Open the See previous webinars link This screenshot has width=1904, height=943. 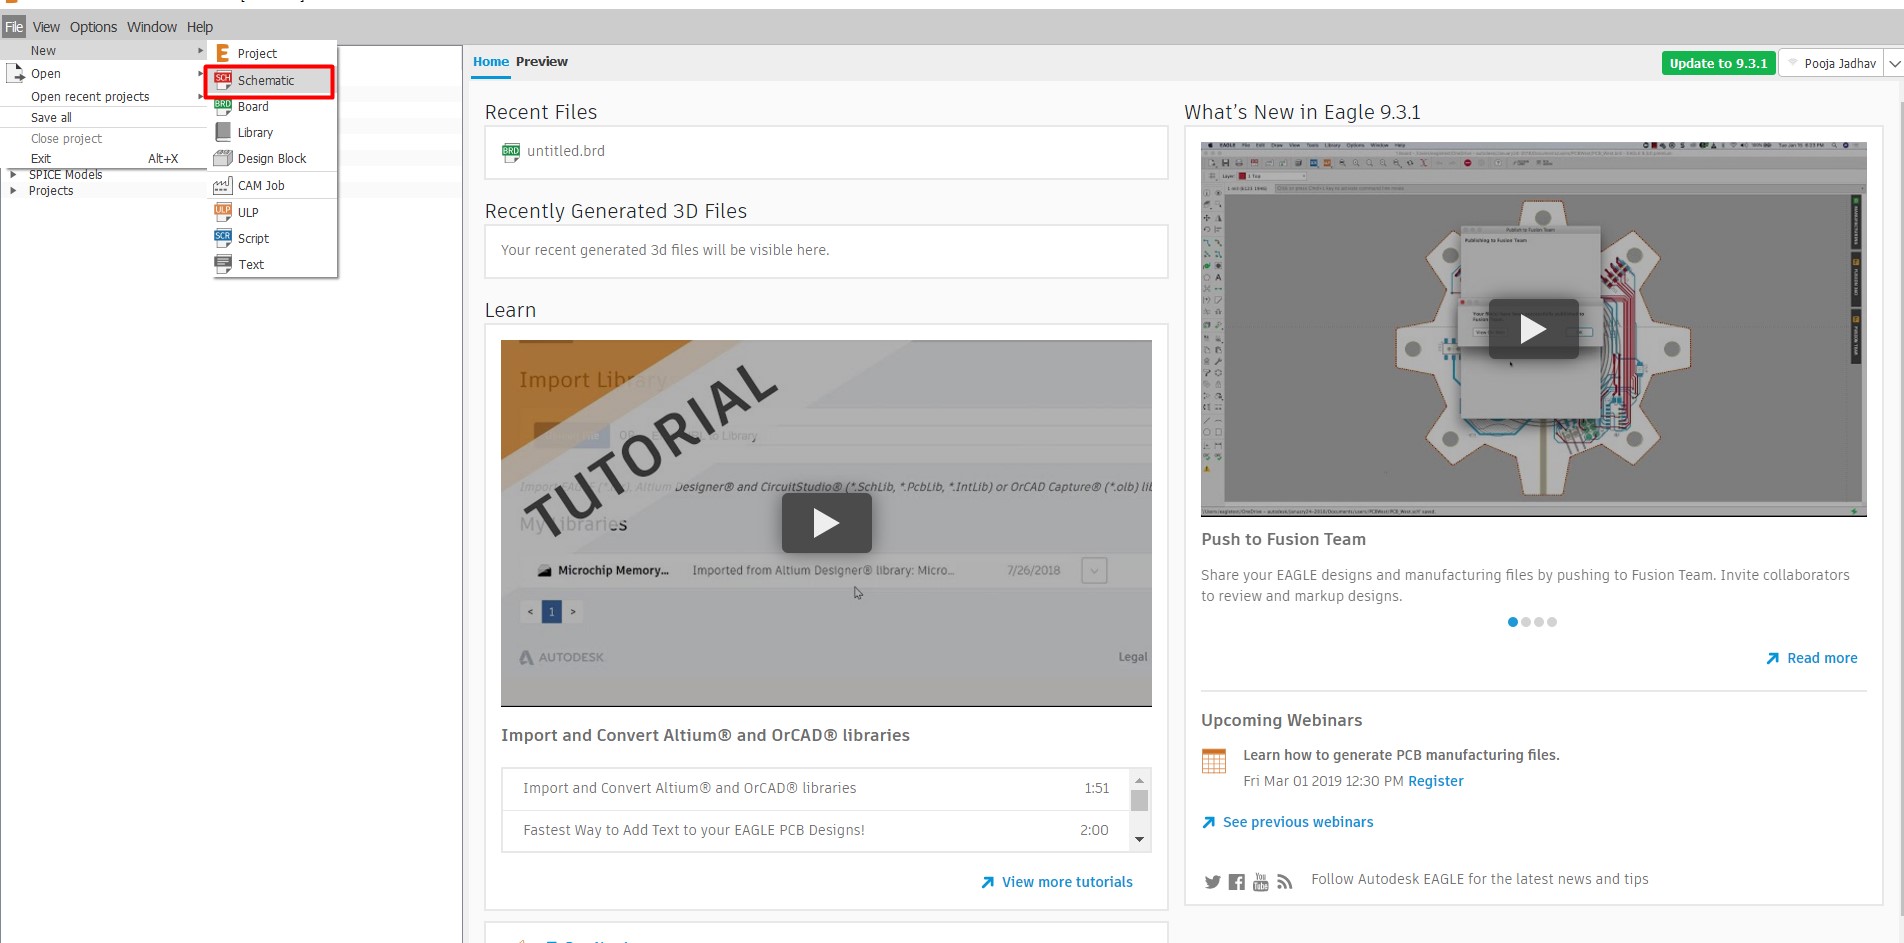[1288, 822]
